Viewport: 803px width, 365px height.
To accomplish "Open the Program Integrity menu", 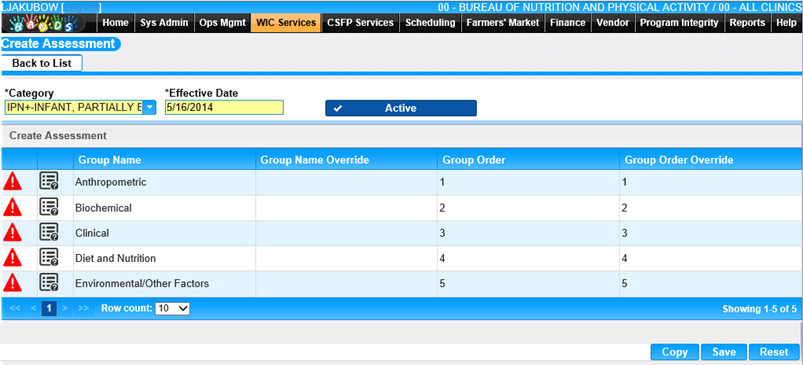I will coord(679,23).
